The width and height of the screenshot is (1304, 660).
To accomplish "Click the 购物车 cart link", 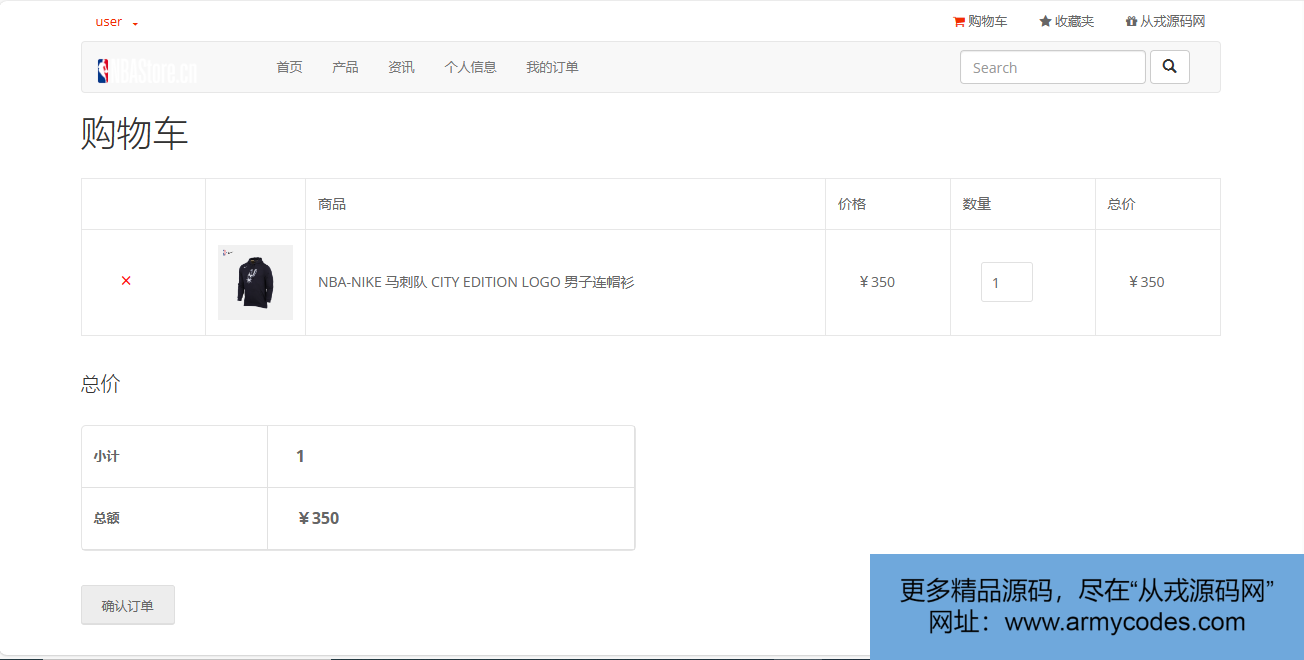I will pos(980,21).
